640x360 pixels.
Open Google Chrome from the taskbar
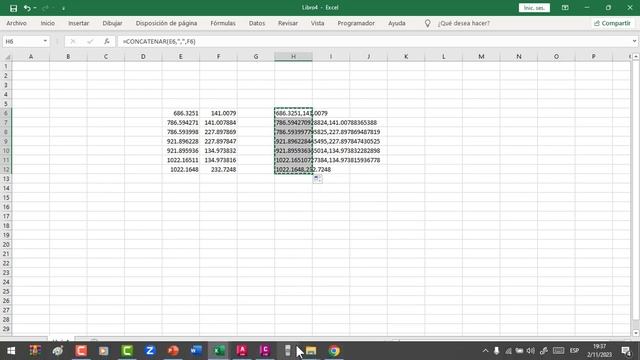334,351
